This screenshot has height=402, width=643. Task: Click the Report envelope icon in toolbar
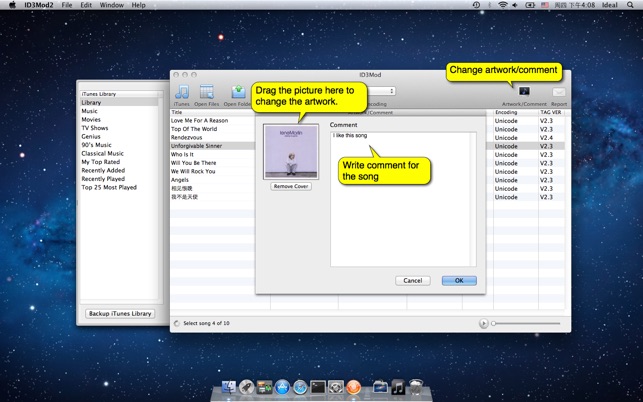[559, 92]
